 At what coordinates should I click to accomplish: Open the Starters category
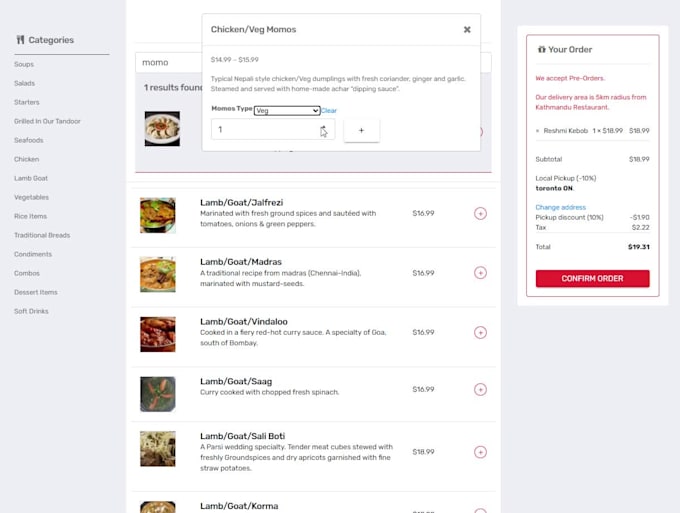pos(26,102)
